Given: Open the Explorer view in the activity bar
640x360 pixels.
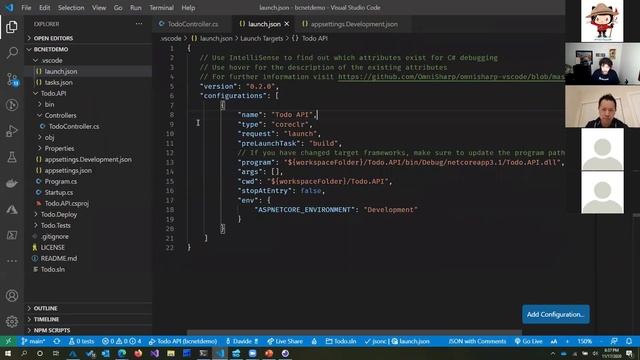Looking at the screenshot, I should (12, 27).
